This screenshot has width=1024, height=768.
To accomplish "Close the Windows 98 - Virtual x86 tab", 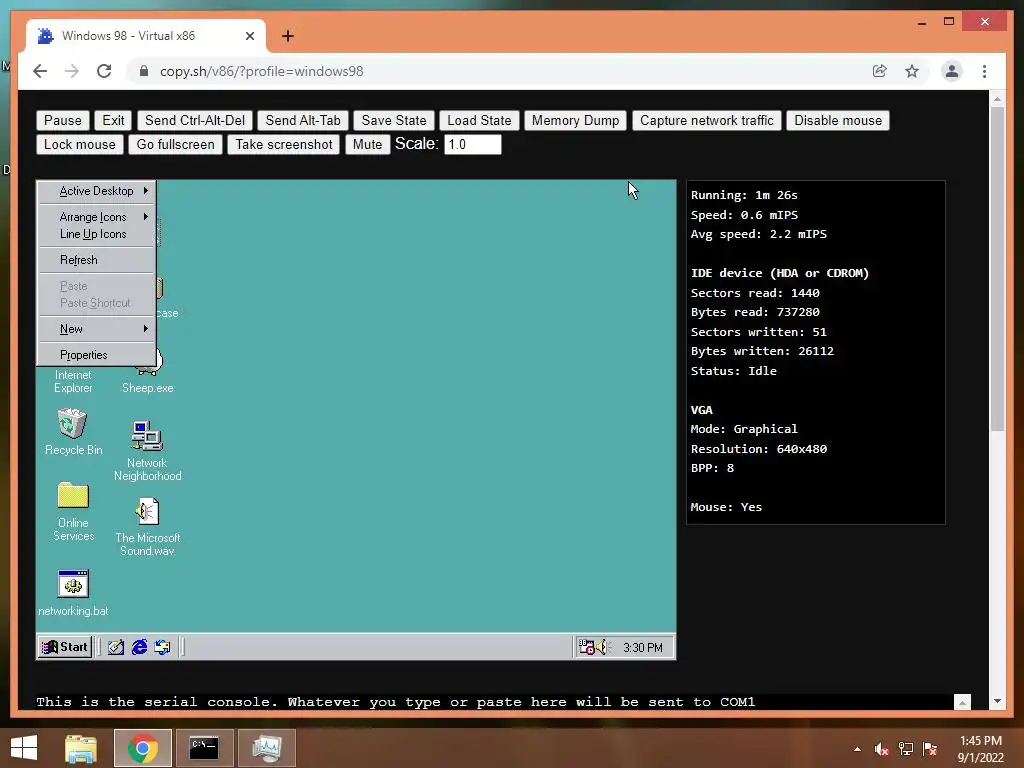I will [249, 36].
